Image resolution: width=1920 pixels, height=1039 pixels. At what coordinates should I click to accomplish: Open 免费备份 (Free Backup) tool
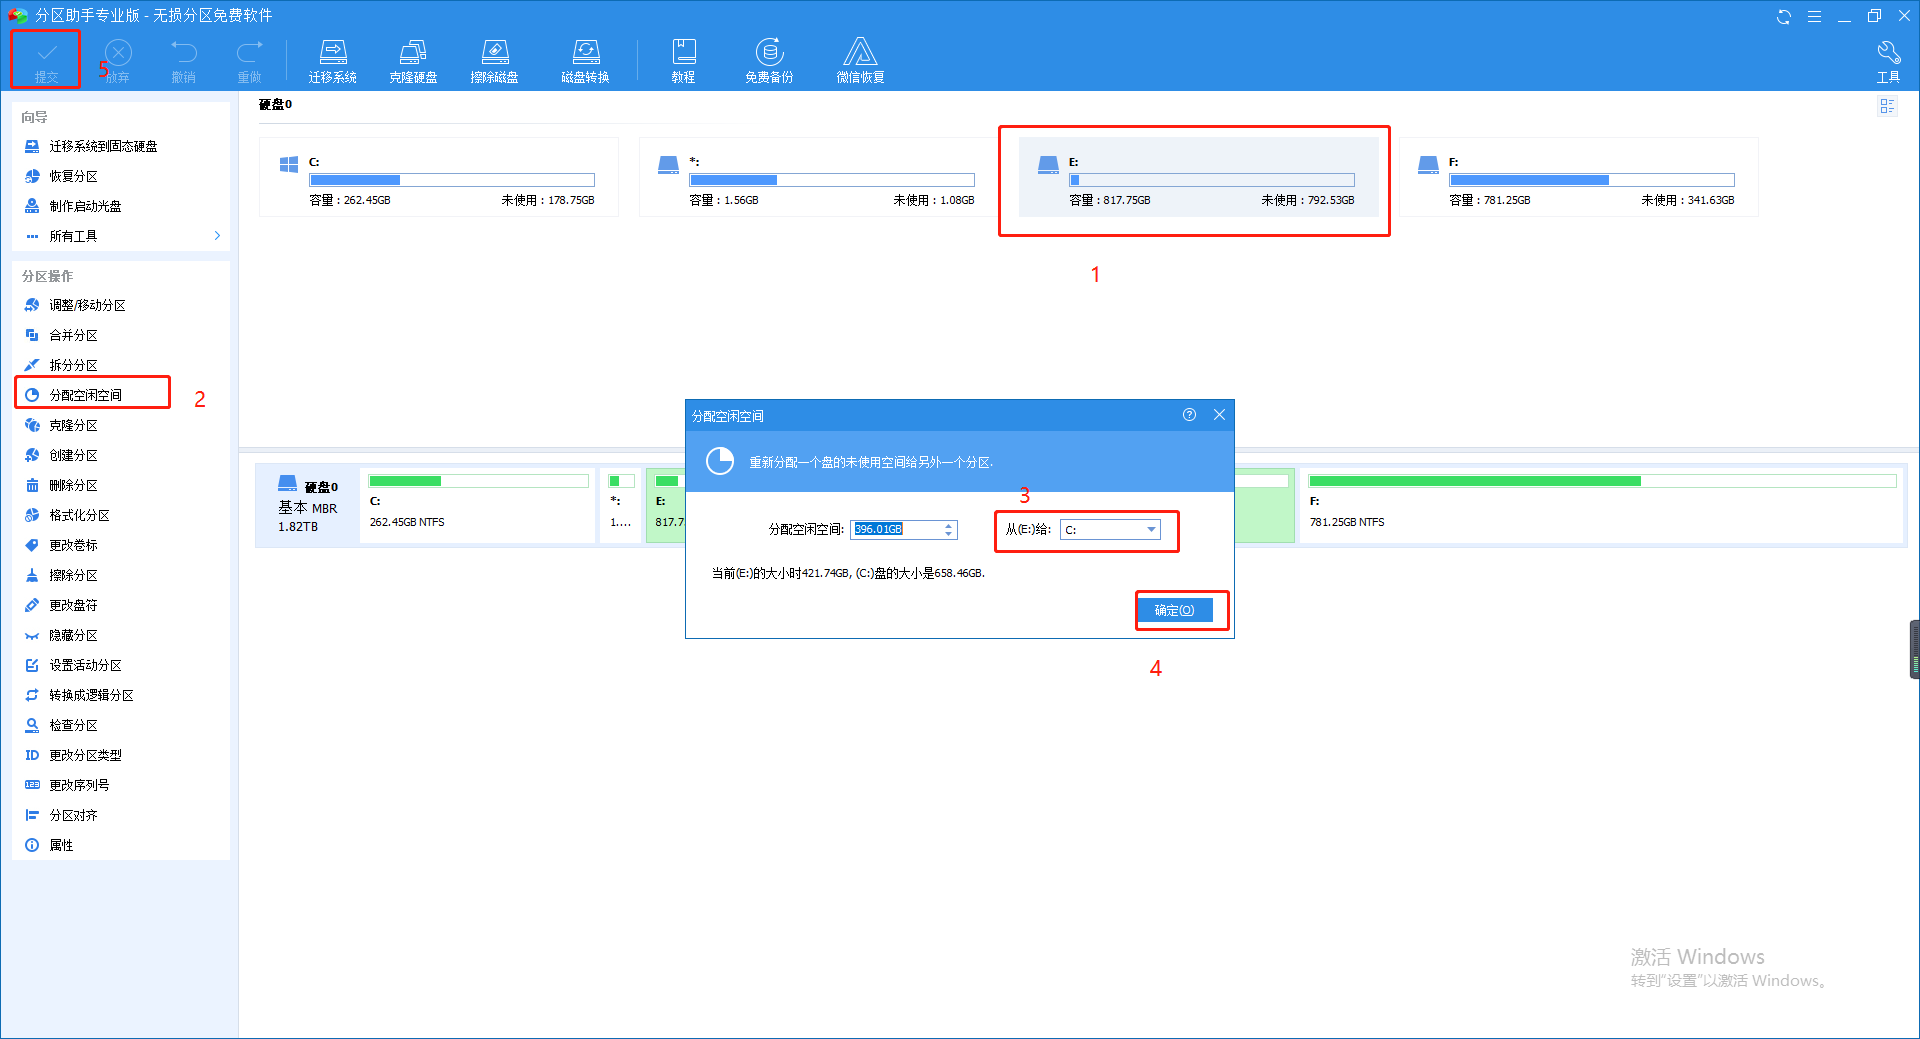coord(769,60)
